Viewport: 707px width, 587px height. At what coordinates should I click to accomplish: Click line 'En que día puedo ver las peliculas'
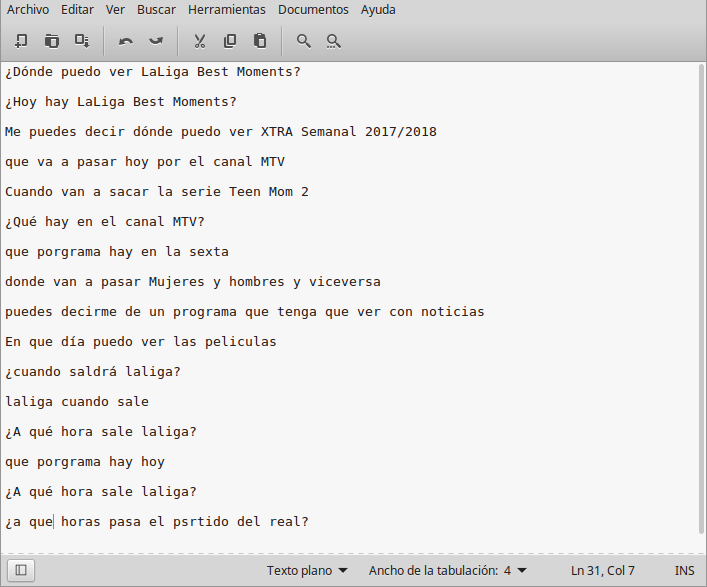click(x=141, y=342)
